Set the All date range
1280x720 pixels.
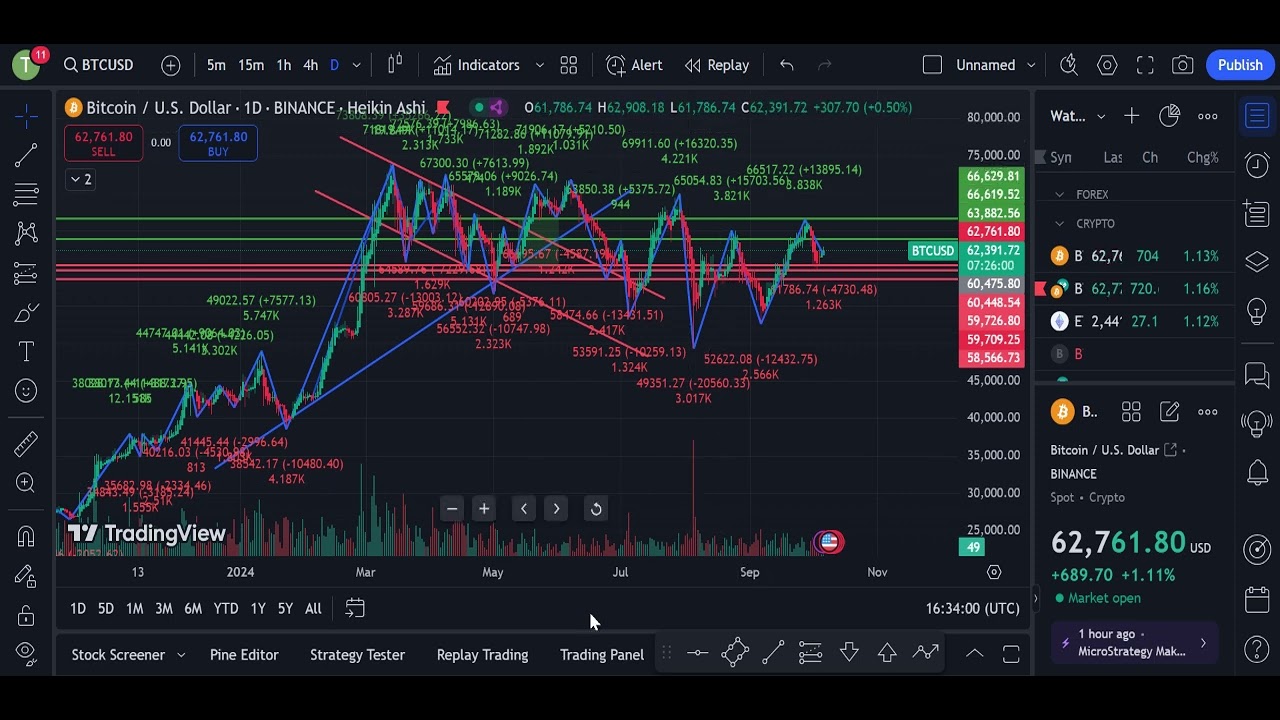tap(313, 608)
